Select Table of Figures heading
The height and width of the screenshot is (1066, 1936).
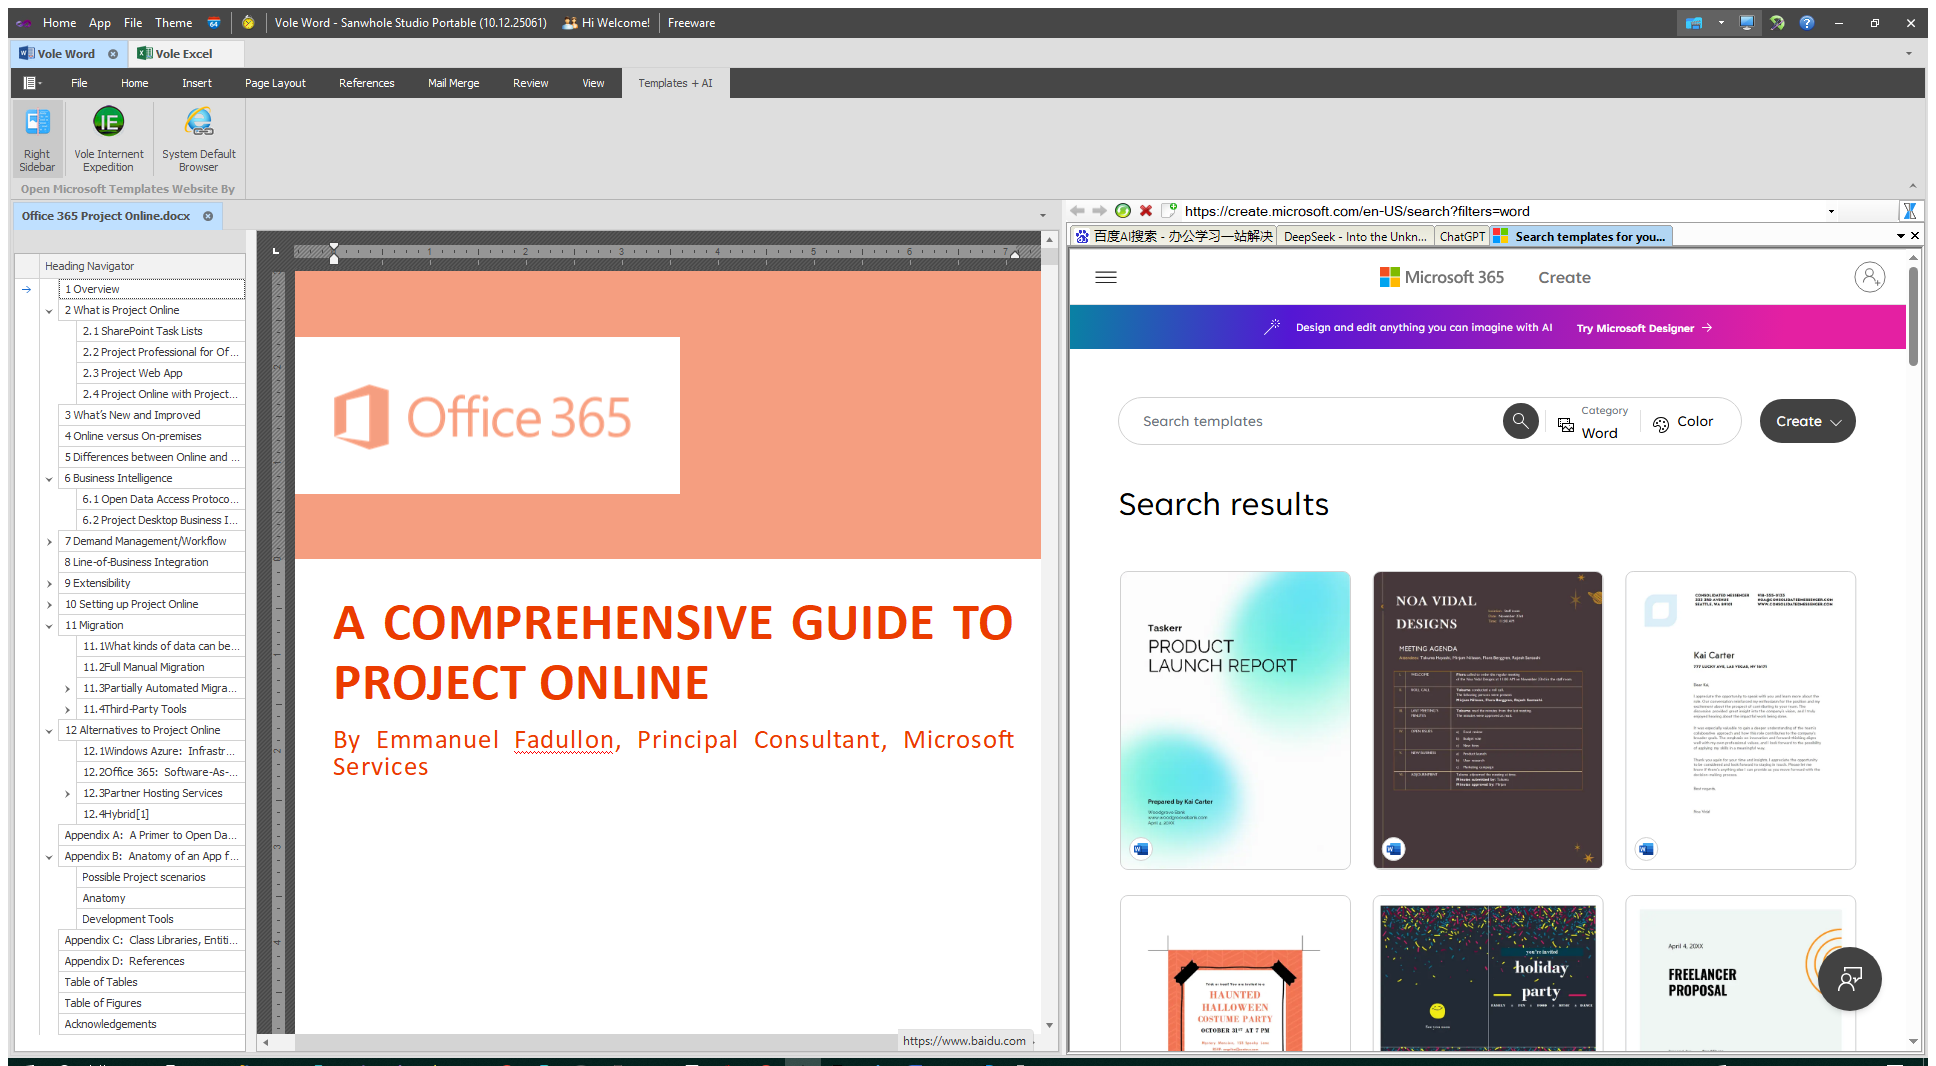[x=151, y=1003]
